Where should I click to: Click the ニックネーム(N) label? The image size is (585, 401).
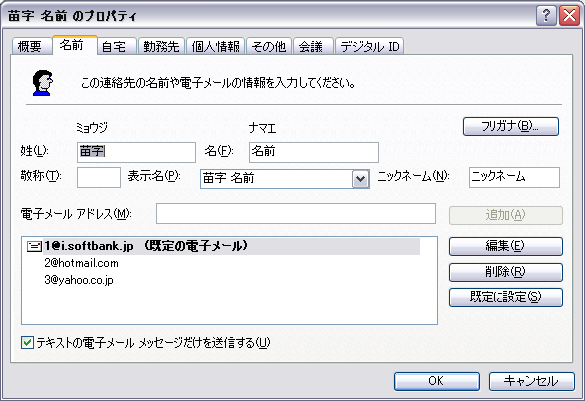coord(413,176)
